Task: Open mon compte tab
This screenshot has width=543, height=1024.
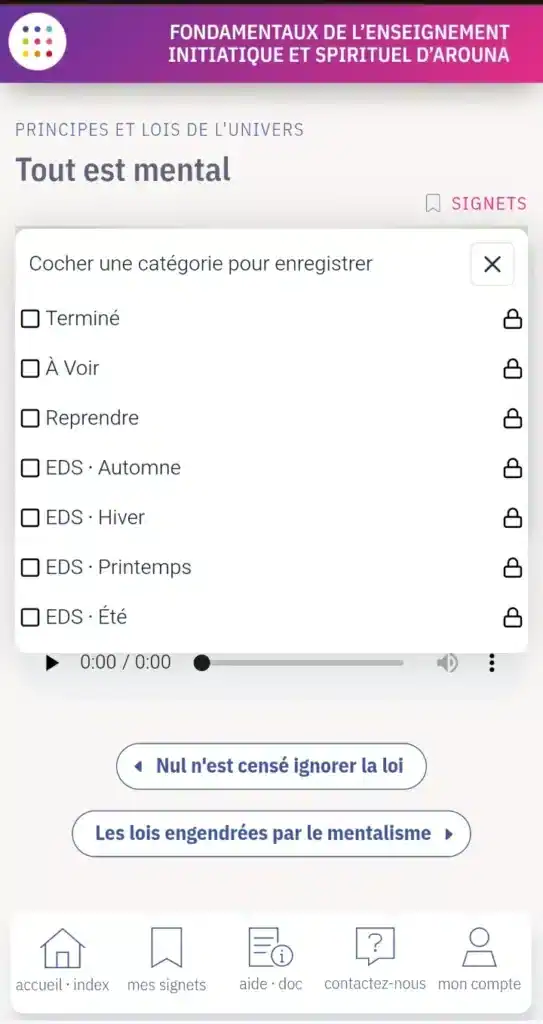Action: (480, 959)
